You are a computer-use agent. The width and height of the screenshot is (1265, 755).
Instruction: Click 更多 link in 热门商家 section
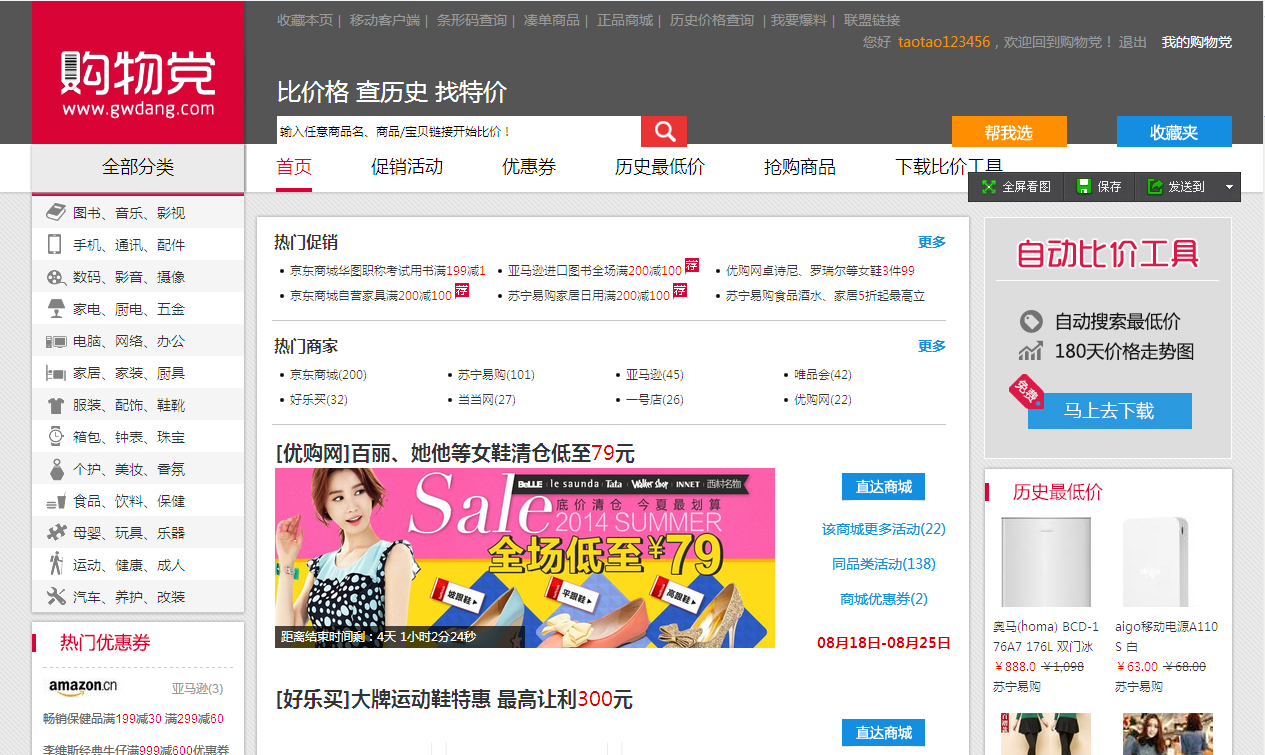pyautogui.click(x=932, y=346)
